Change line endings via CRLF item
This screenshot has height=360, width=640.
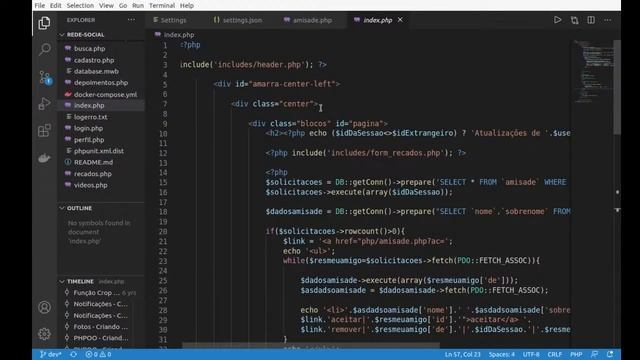pos(555,354)
